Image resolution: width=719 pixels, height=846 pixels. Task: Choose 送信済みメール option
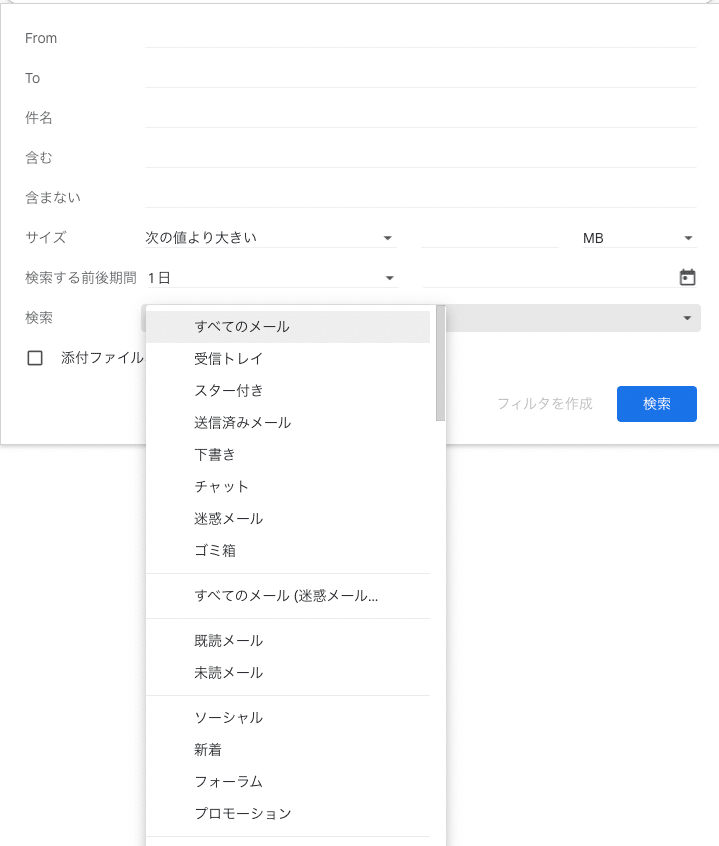(x=288, y=422)
